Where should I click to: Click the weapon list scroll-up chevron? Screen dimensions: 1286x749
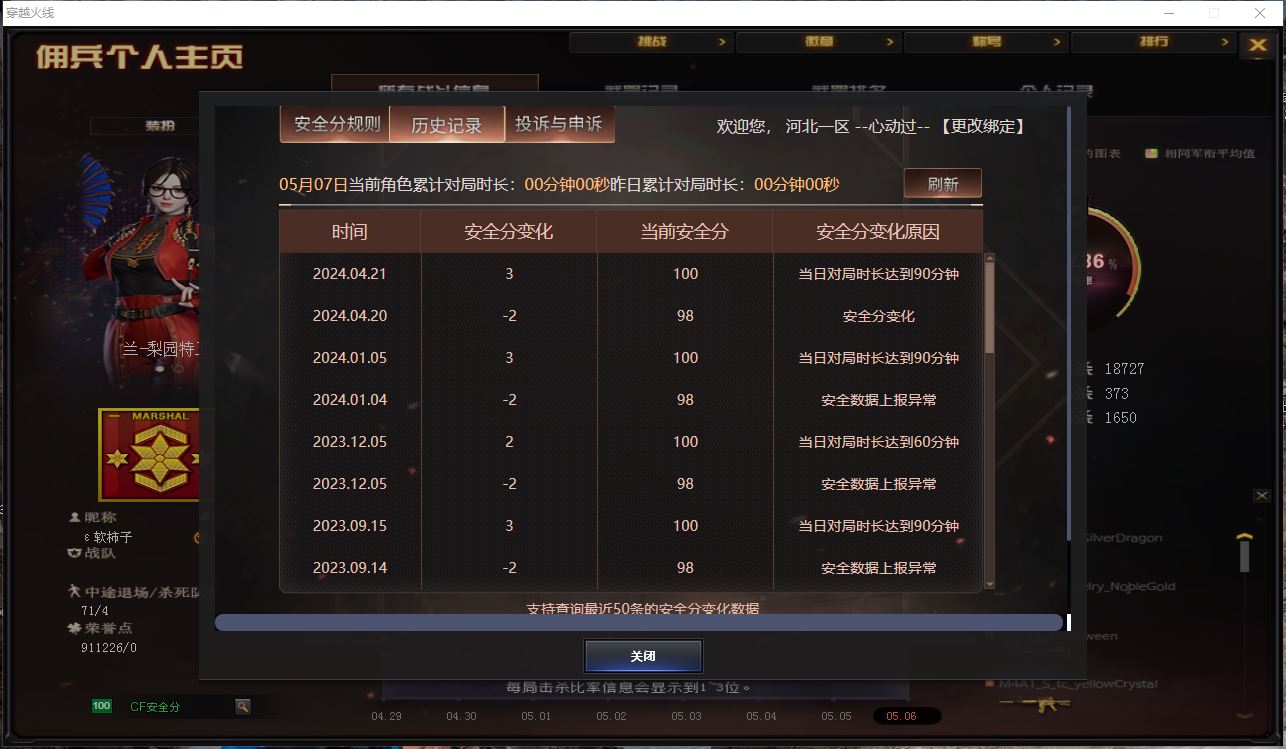(x=1244, y=537)
